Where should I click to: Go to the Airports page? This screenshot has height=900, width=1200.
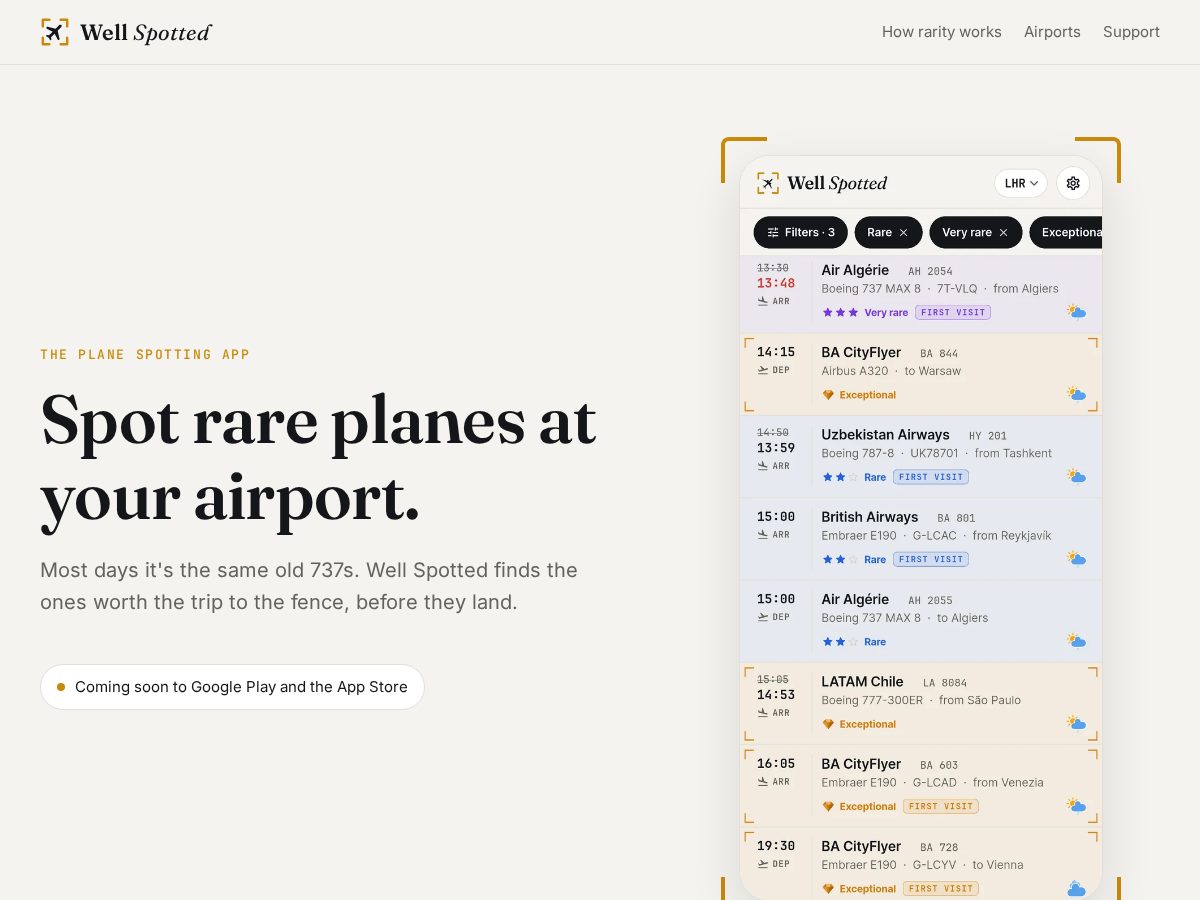1052,32
